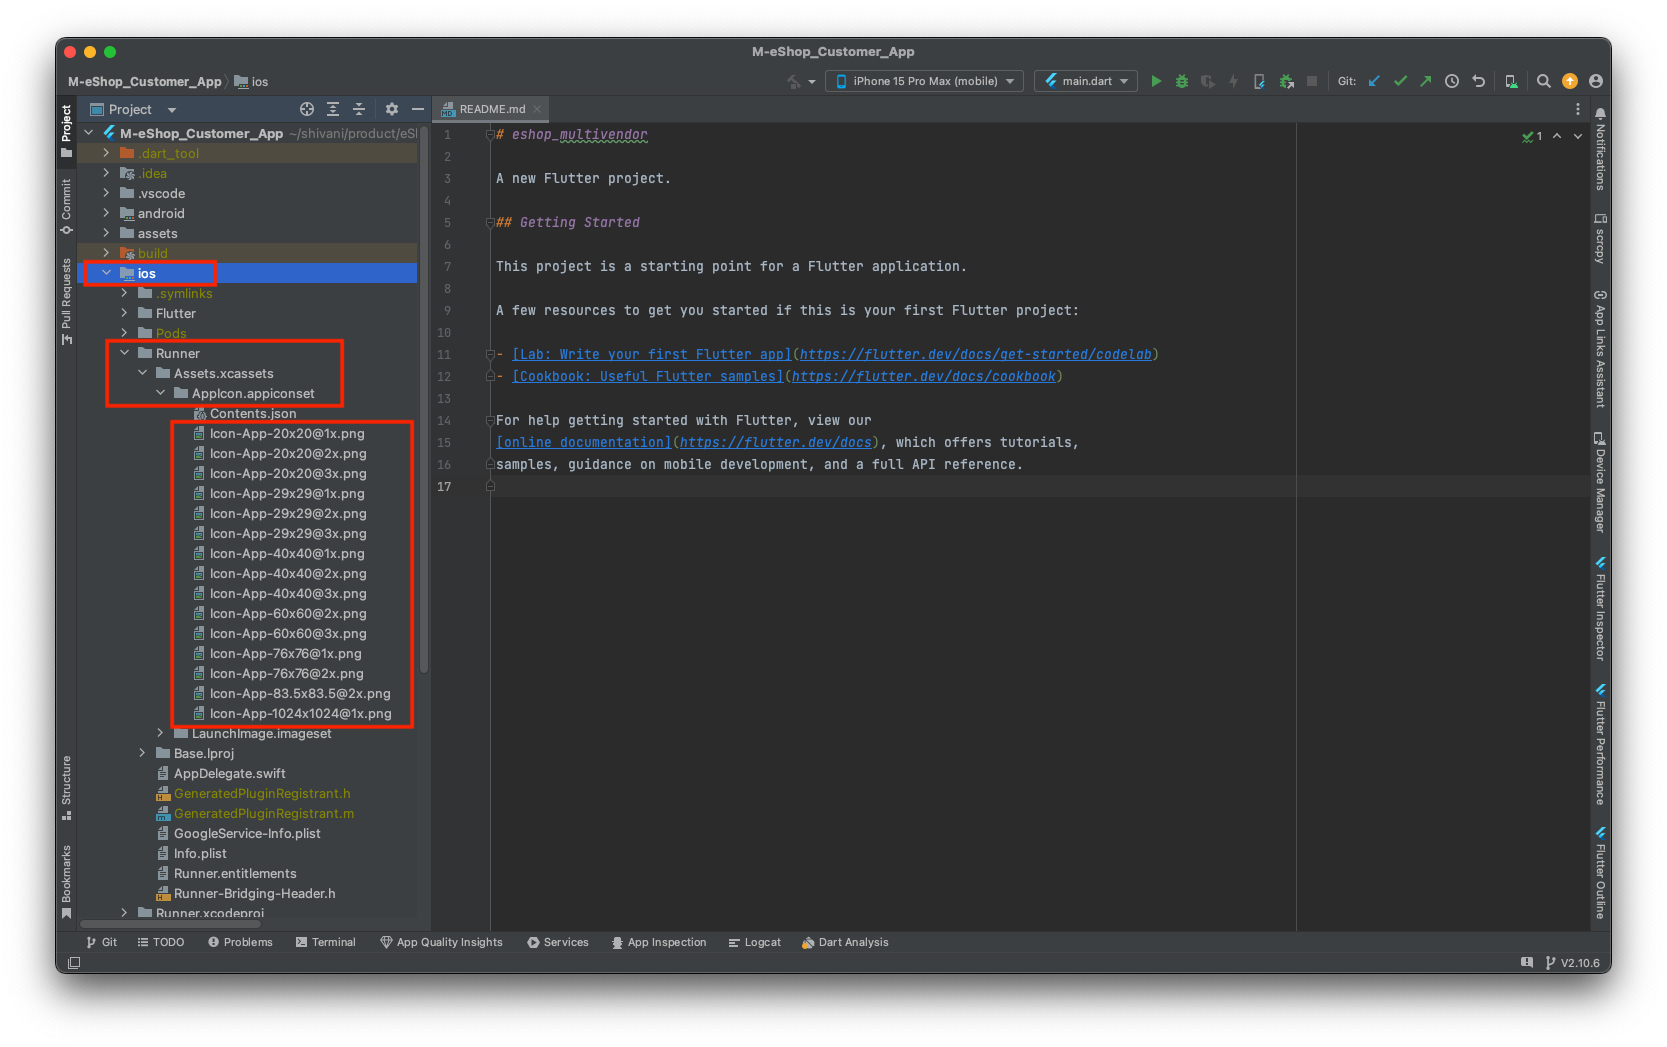Image resolution: width=1667 pixels, height=1047 pixels.
Task: Click the Flutter Hot Reload lightning icon
Action: pyautogui.click(x=1234, y=81)
